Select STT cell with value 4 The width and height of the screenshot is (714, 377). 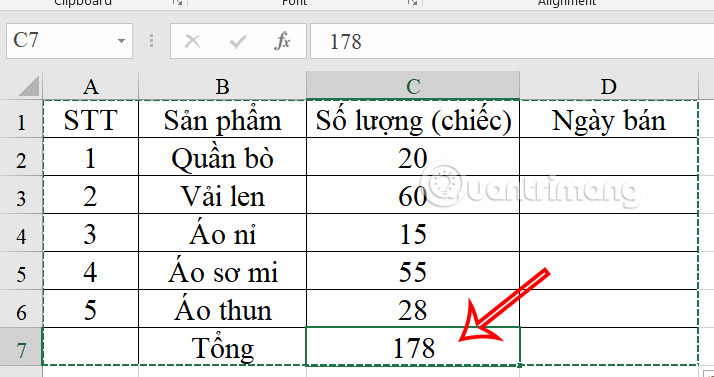[91, 270]
